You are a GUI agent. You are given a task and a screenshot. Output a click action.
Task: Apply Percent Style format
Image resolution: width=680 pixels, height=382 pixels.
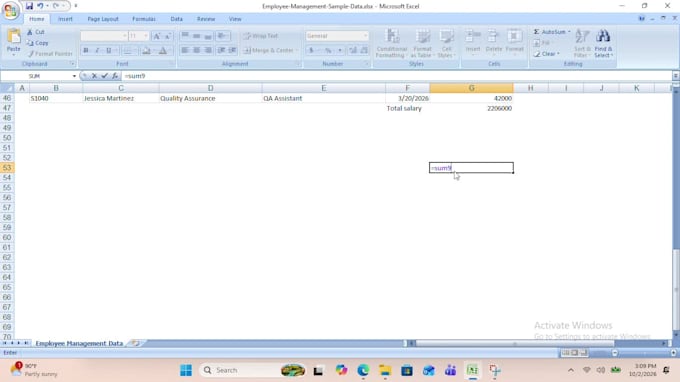point(328,51)
